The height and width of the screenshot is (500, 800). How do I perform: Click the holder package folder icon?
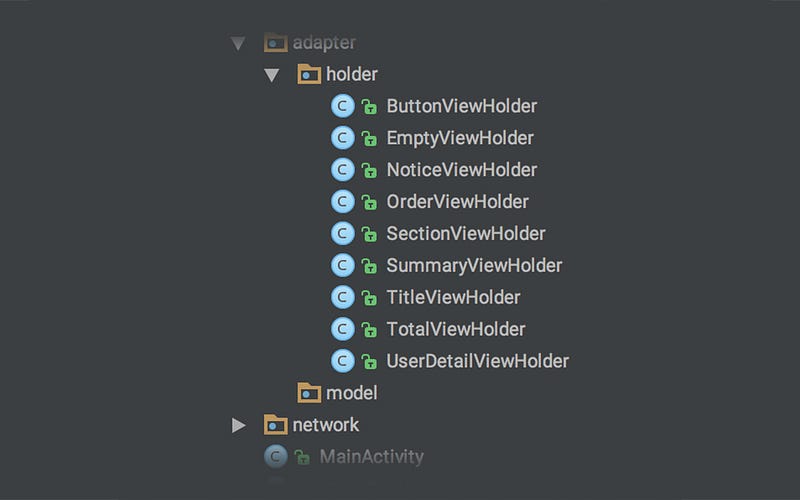pyautogui.click(x=309, y=74)
